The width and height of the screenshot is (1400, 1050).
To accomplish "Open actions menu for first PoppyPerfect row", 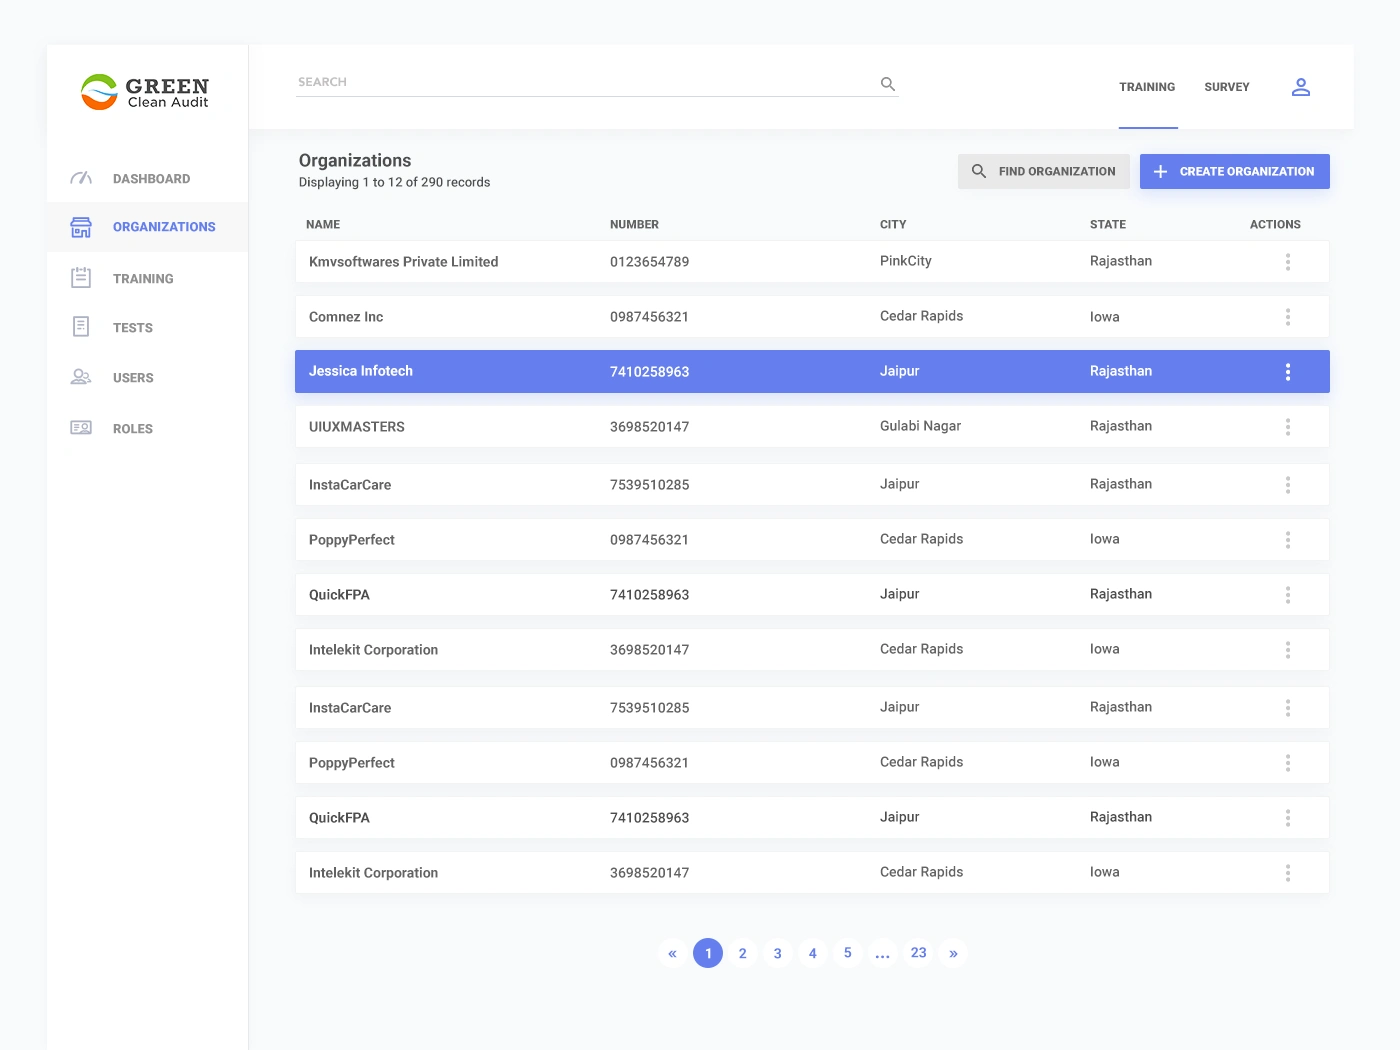I will [x=1288, y=540].
